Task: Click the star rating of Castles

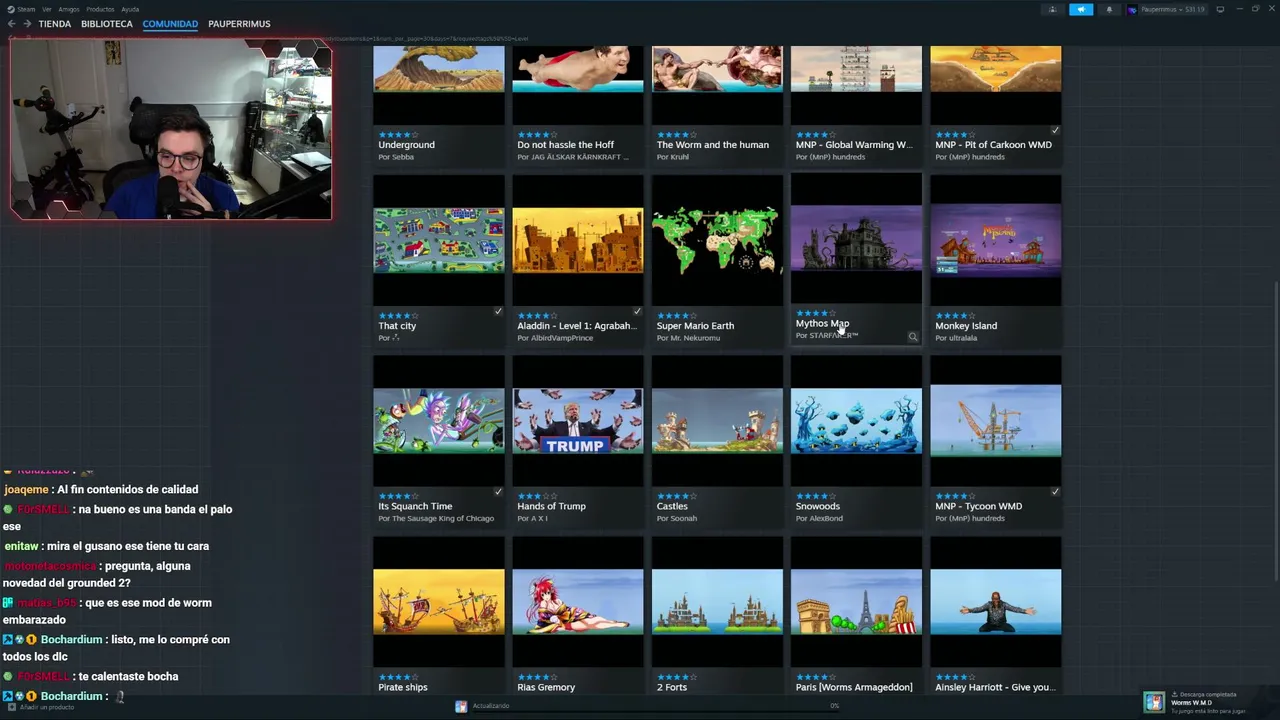Action: [x=676, y=496]
